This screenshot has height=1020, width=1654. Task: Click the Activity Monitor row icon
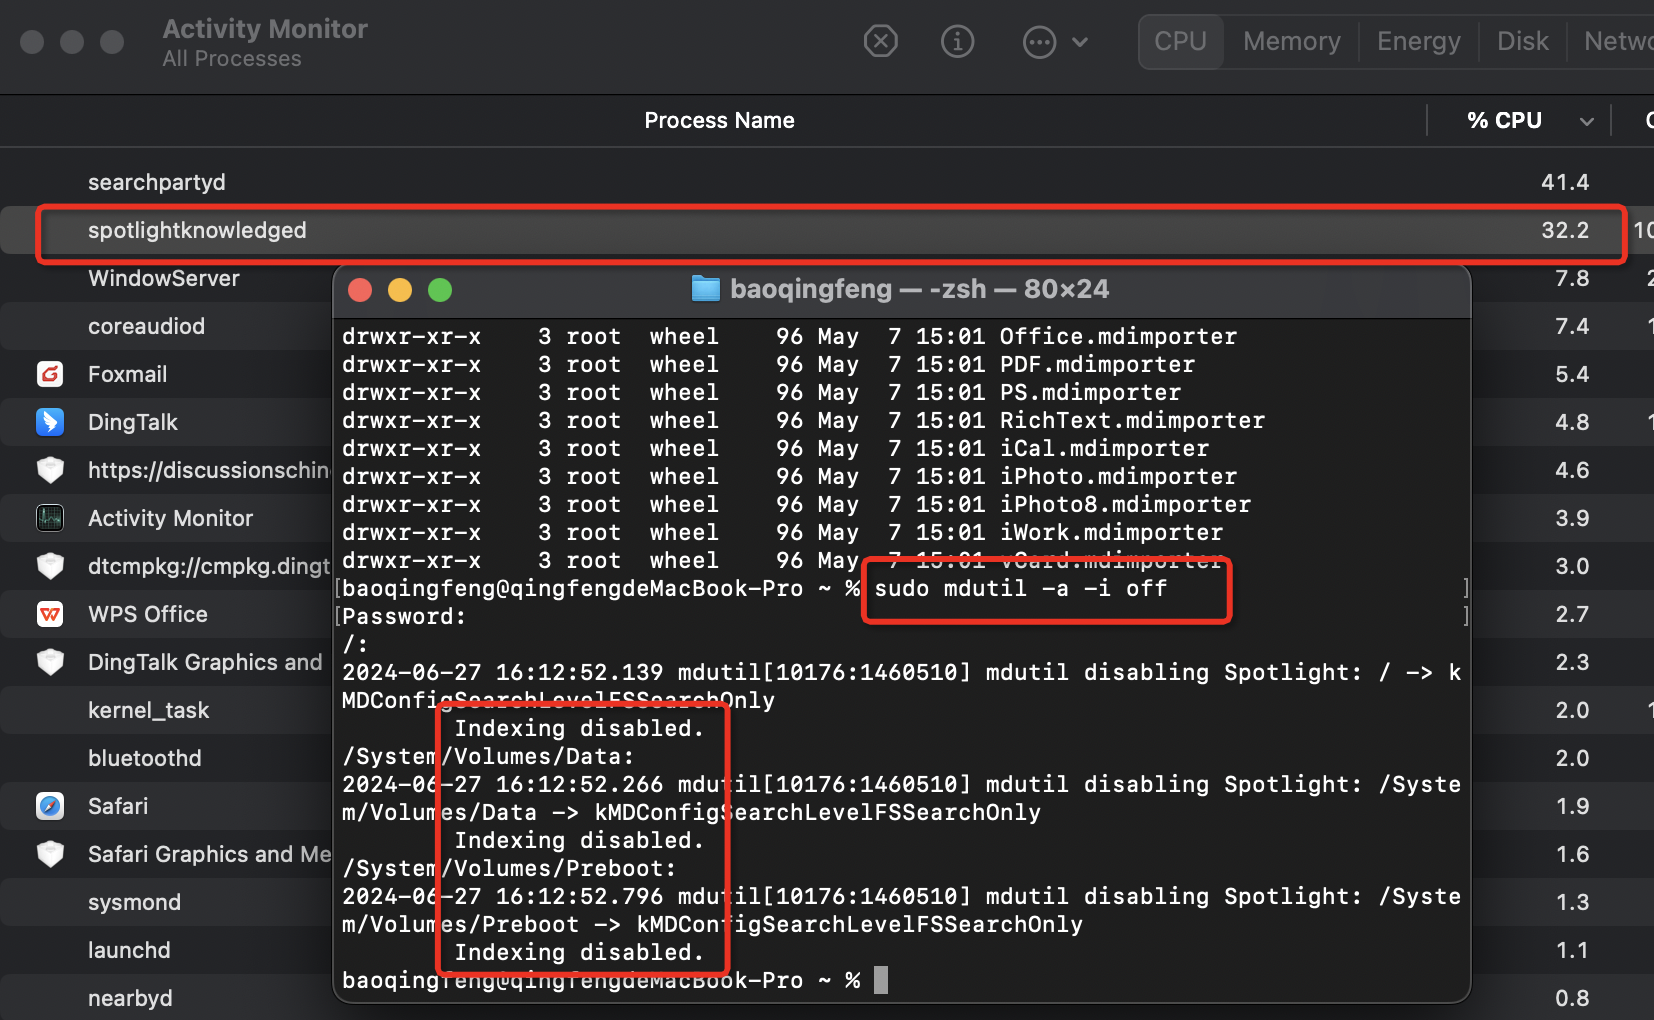pos(50,518)
